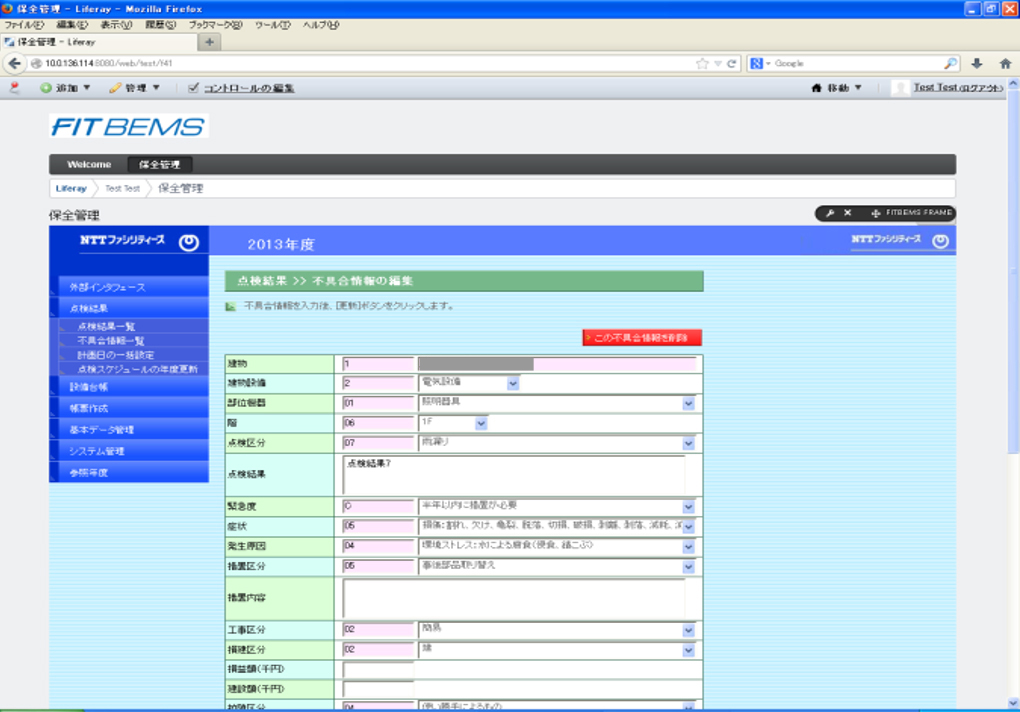Click the 点検結果 text area field
The width and height of the screenshot is (1020, 712).
point(514,475)
